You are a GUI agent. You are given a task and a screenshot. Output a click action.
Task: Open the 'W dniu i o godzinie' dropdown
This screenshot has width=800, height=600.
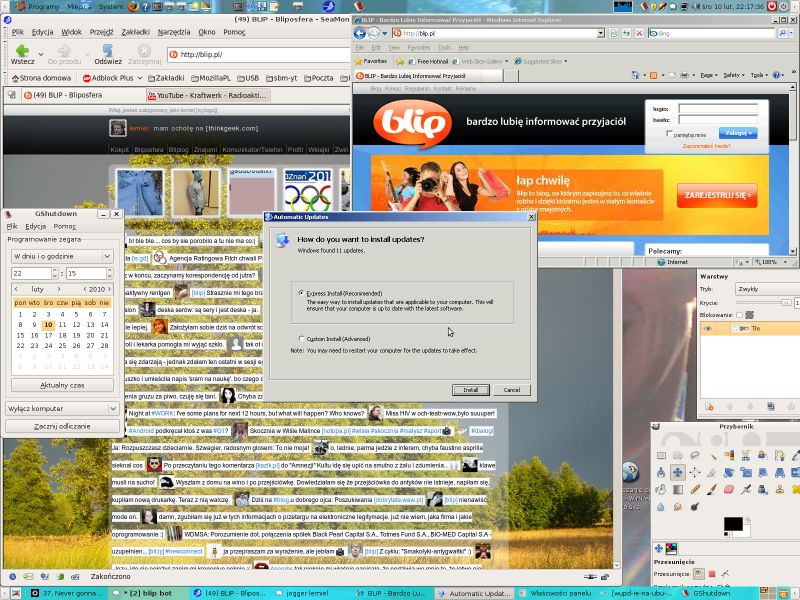[62, 256]
